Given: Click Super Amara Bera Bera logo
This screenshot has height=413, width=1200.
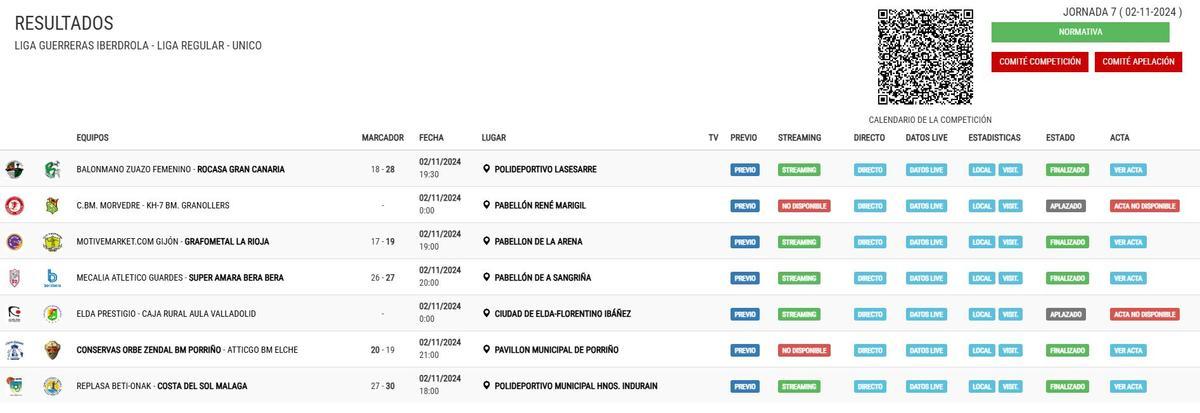Looking at the screenshot, I should (x=52, y=277).
